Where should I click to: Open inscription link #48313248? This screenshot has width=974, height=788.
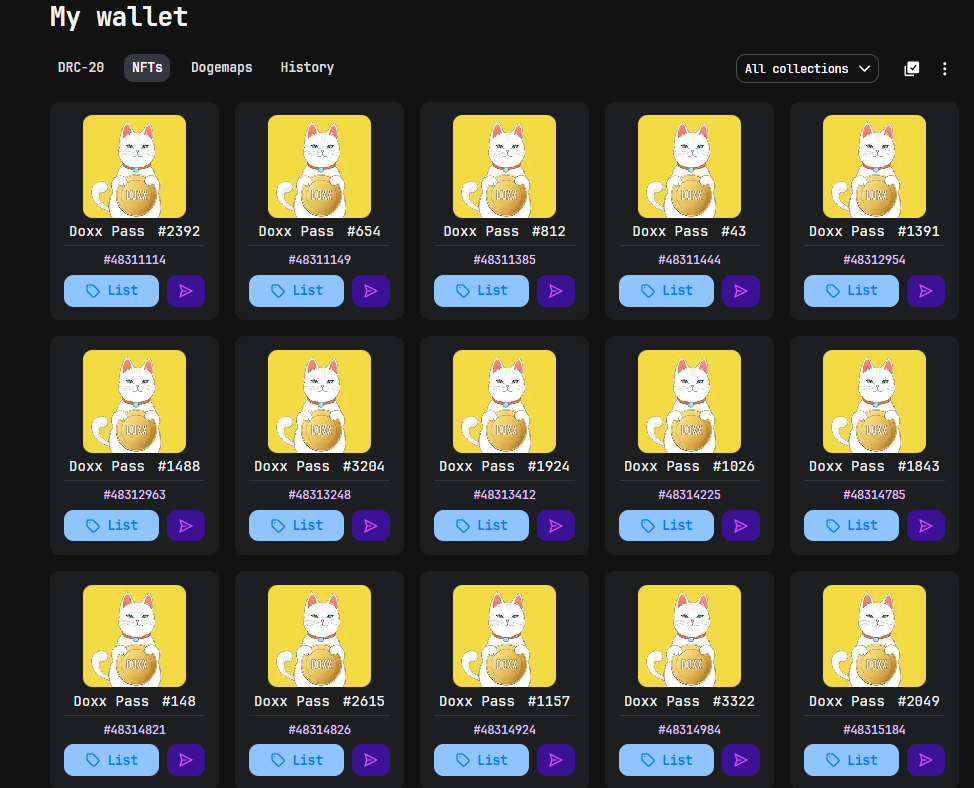coord(319,494)
